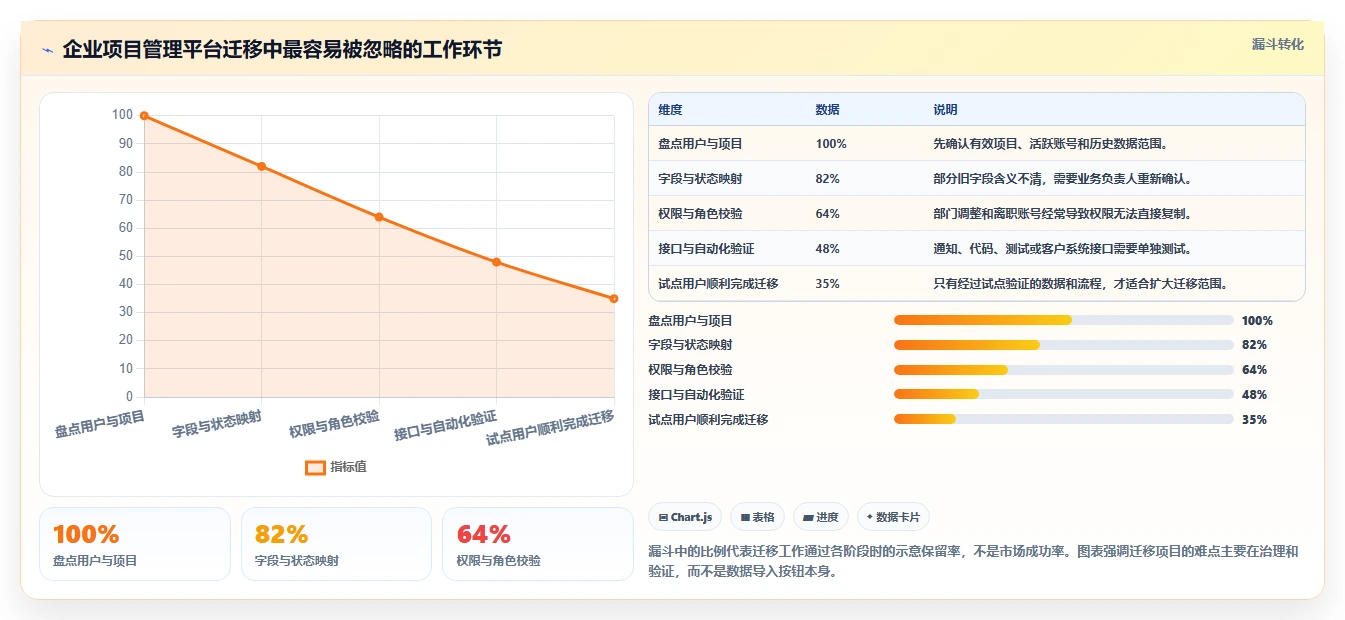Click the 48% value in the table
Screen dimensions: 1345x620
click(x=828, y=249)
